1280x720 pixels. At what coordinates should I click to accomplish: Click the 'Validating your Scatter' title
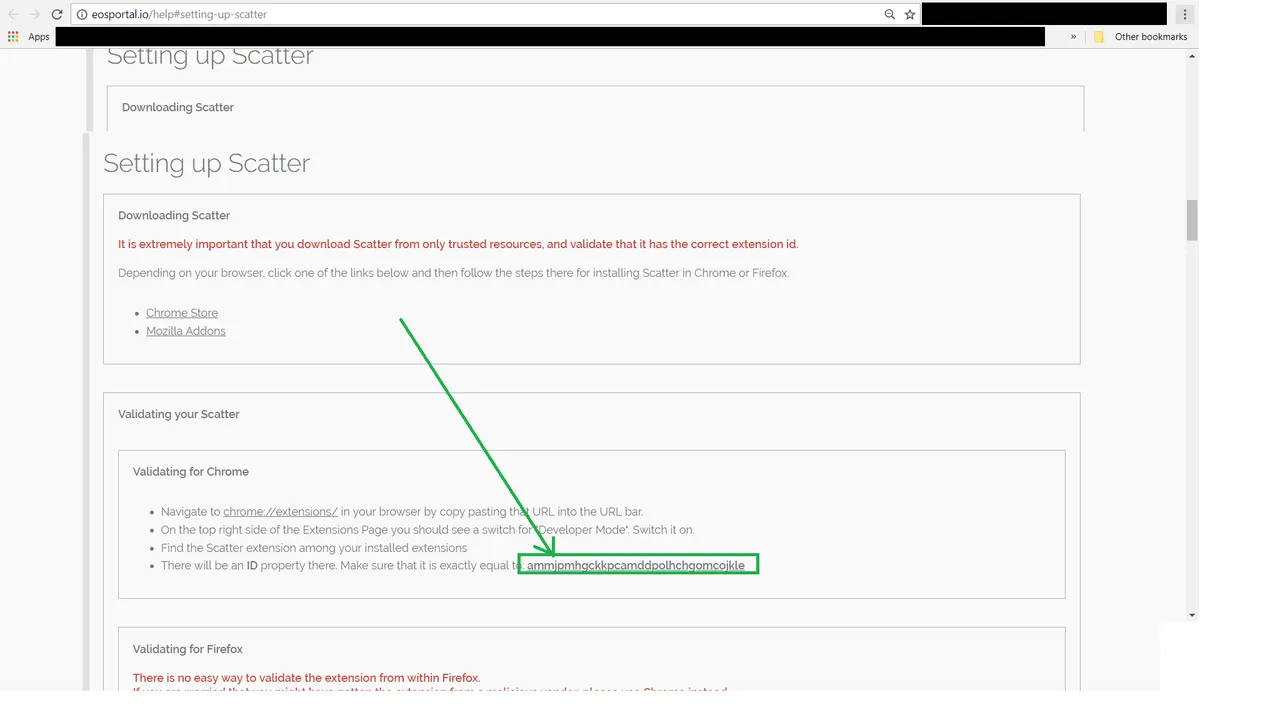179,414
